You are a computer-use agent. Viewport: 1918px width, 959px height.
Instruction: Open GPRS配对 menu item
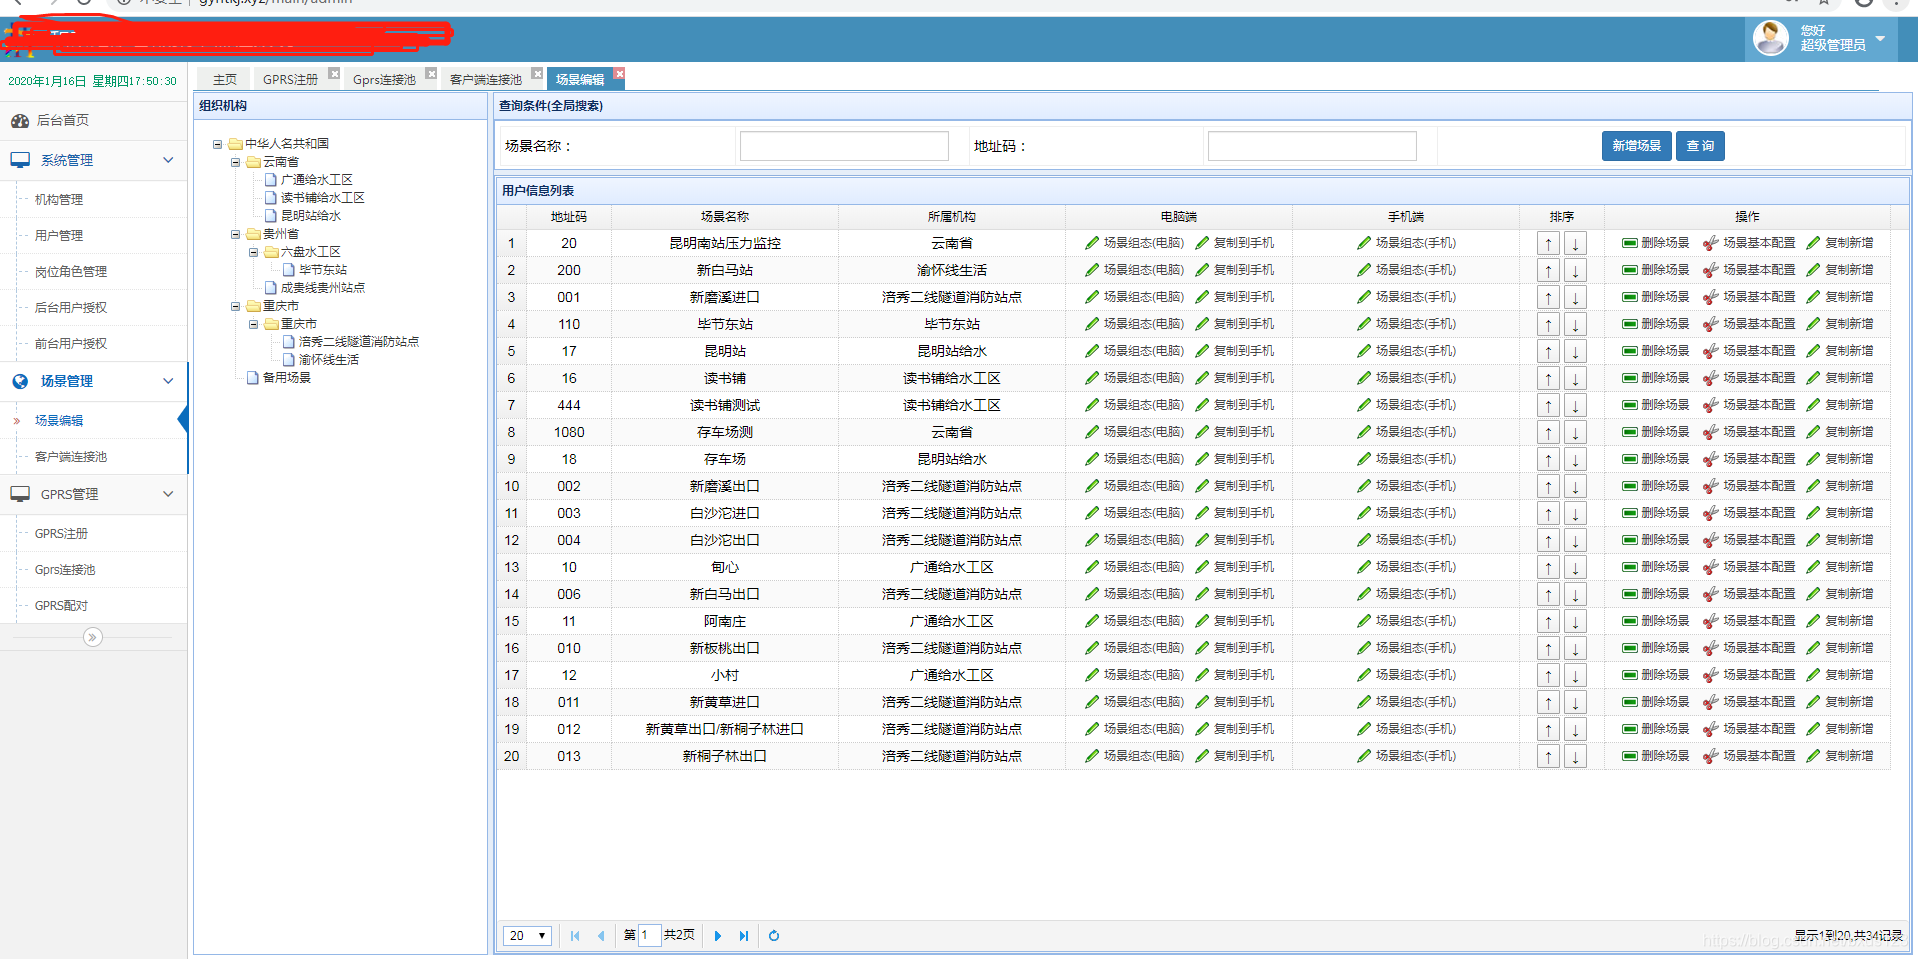pos(61,606)
